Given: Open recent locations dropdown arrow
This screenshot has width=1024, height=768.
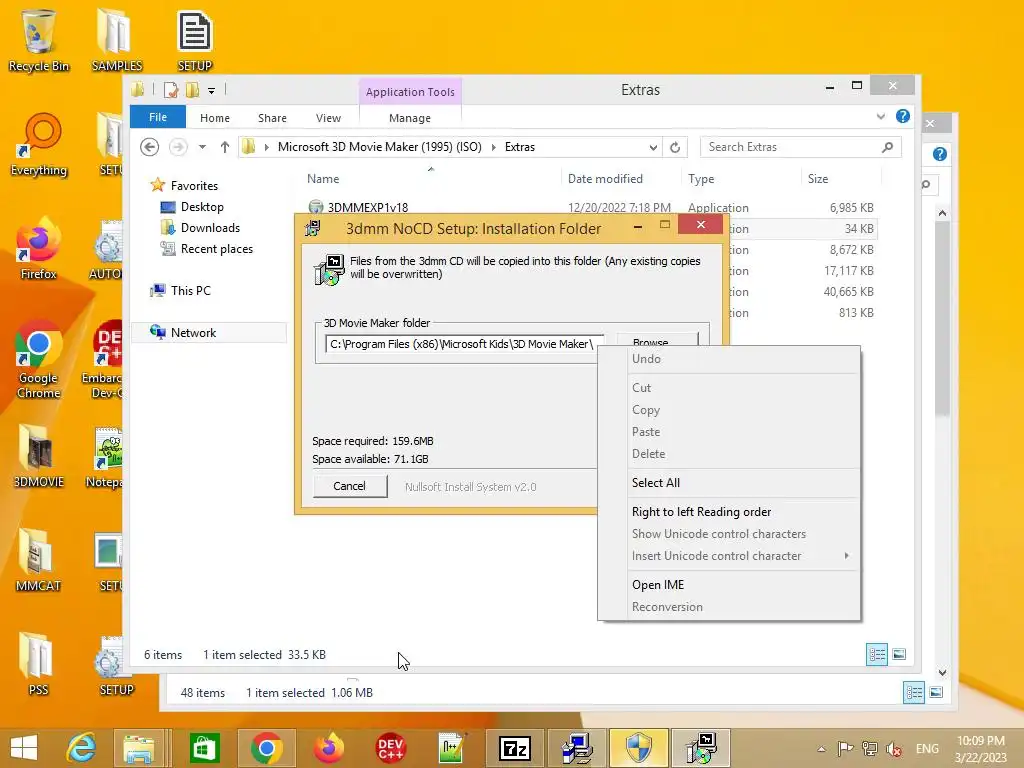Looking at the screenshot, I should 202,147.
